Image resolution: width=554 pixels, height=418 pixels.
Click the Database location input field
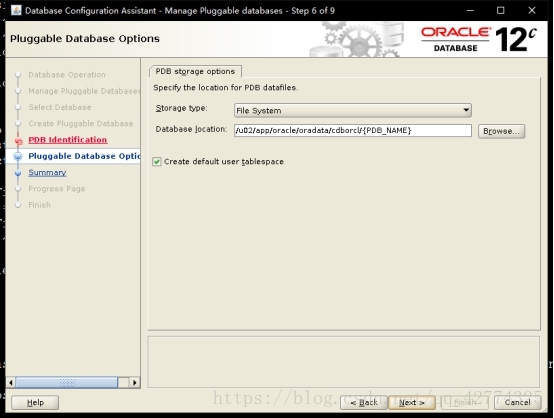pos(353,130)
